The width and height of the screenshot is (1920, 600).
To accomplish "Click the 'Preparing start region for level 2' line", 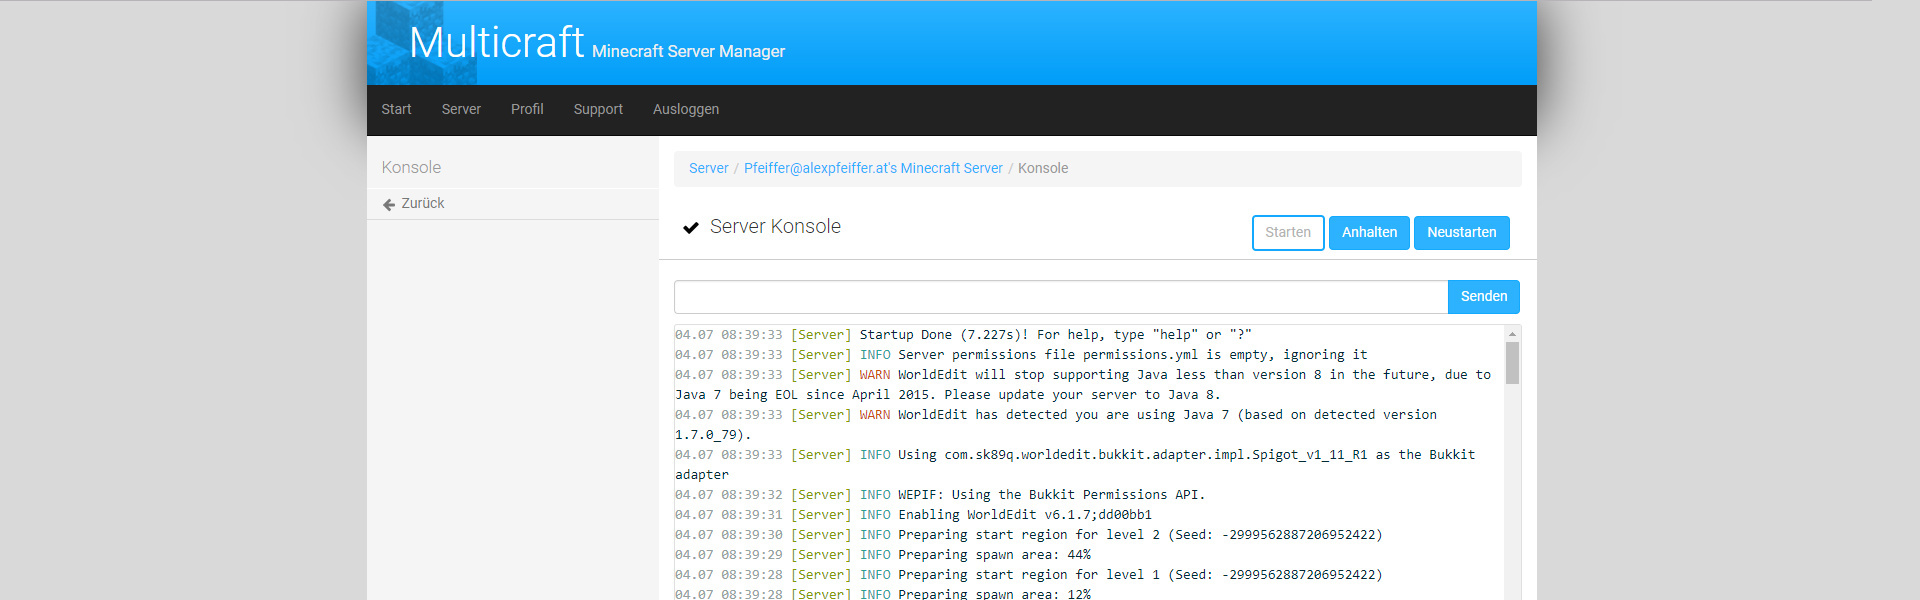I will (1029, 535).
